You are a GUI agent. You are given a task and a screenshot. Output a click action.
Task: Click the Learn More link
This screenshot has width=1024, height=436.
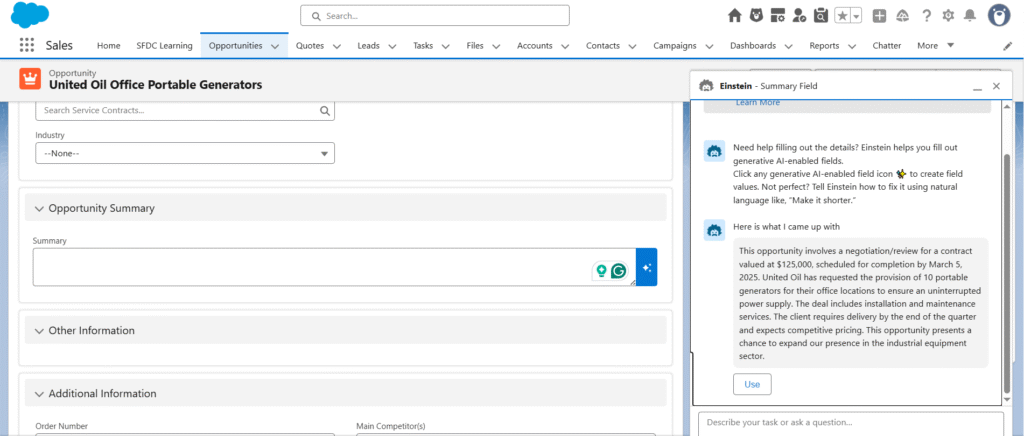tap(758, 102)
